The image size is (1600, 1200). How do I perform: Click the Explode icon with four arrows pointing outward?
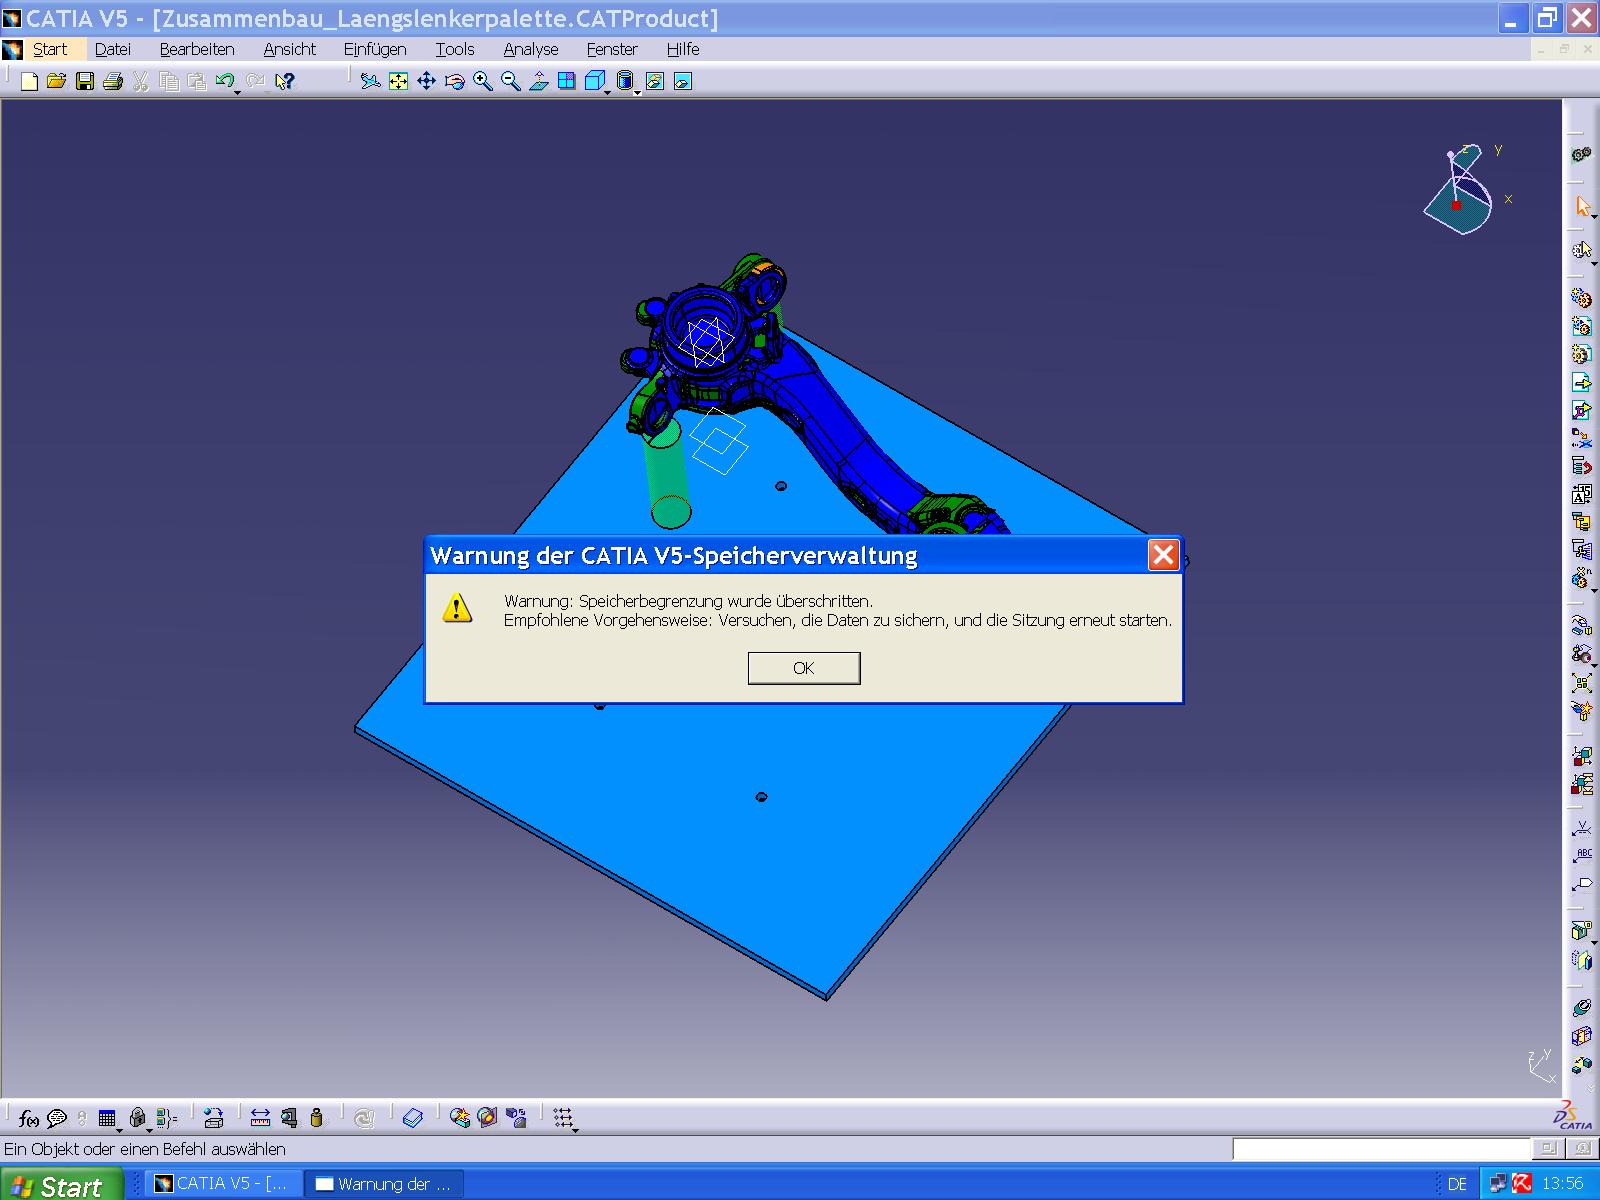coord(1582,683)
